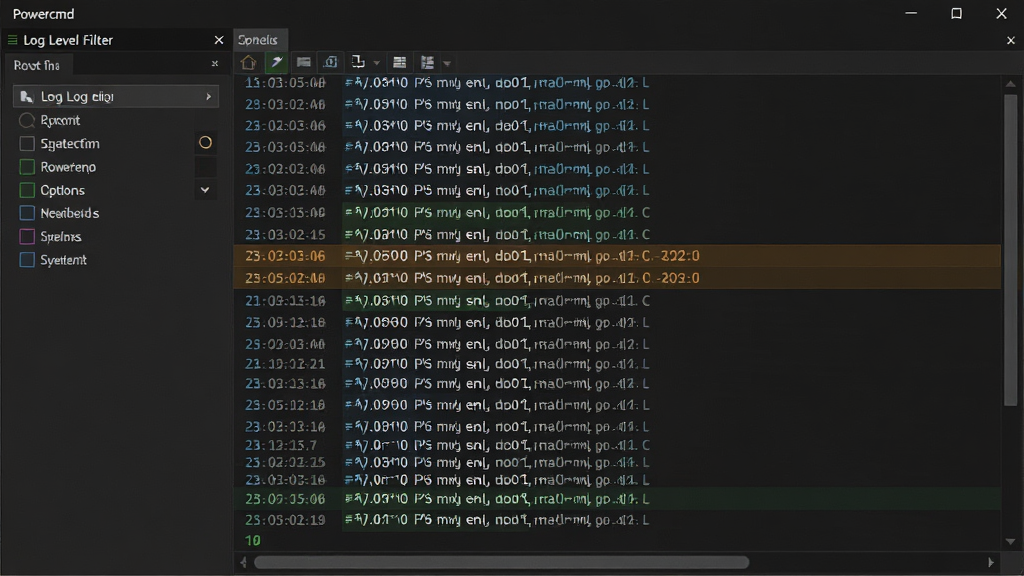Close the Log Level Filter panel
This screenshot has width=1024, height=576.
(219, 40)
